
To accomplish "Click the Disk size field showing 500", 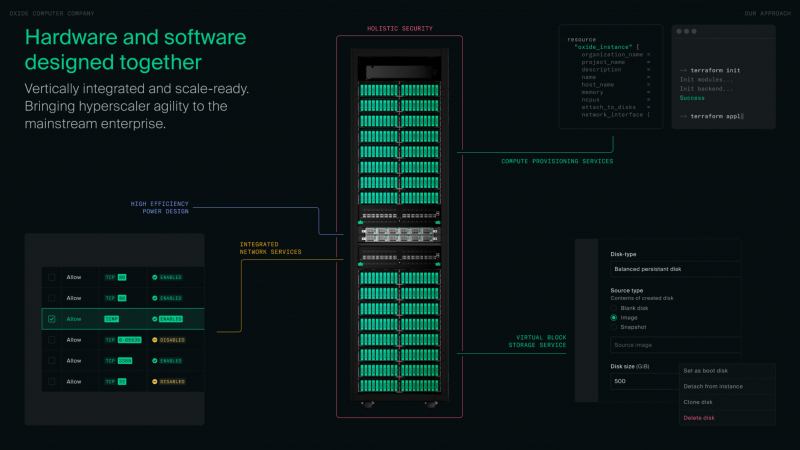I will coord(642,381).
